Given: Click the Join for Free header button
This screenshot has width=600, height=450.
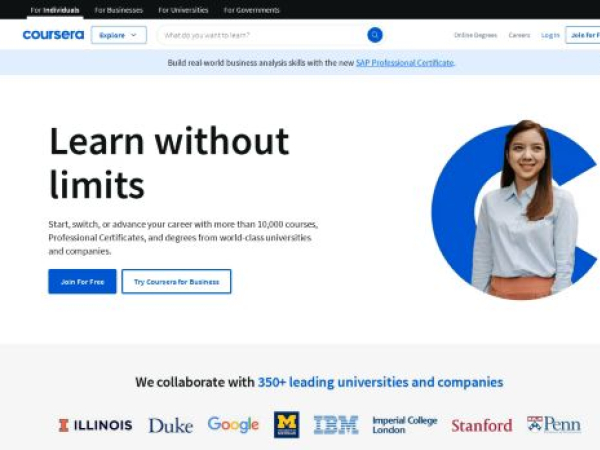Looking at the screenshot, I should [583, 35].
